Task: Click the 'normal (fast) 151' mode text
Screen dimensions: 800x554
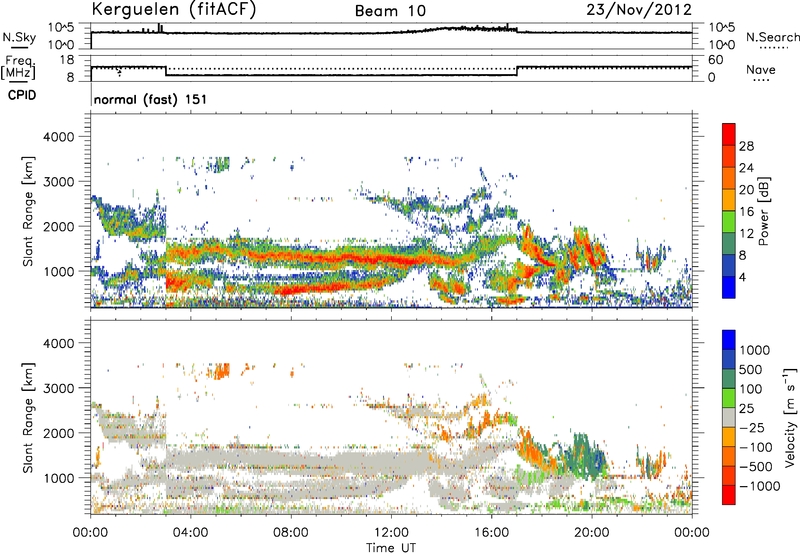Action: coord(151,99)
